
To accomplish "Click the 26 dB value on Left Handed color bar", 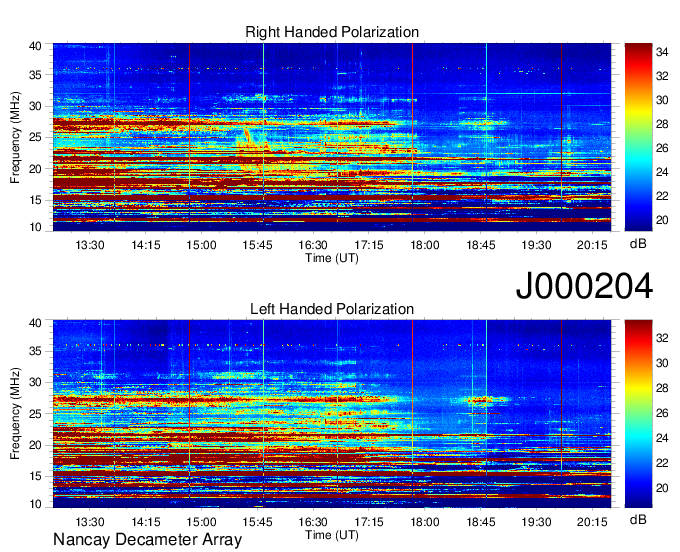I will [662, 413].
